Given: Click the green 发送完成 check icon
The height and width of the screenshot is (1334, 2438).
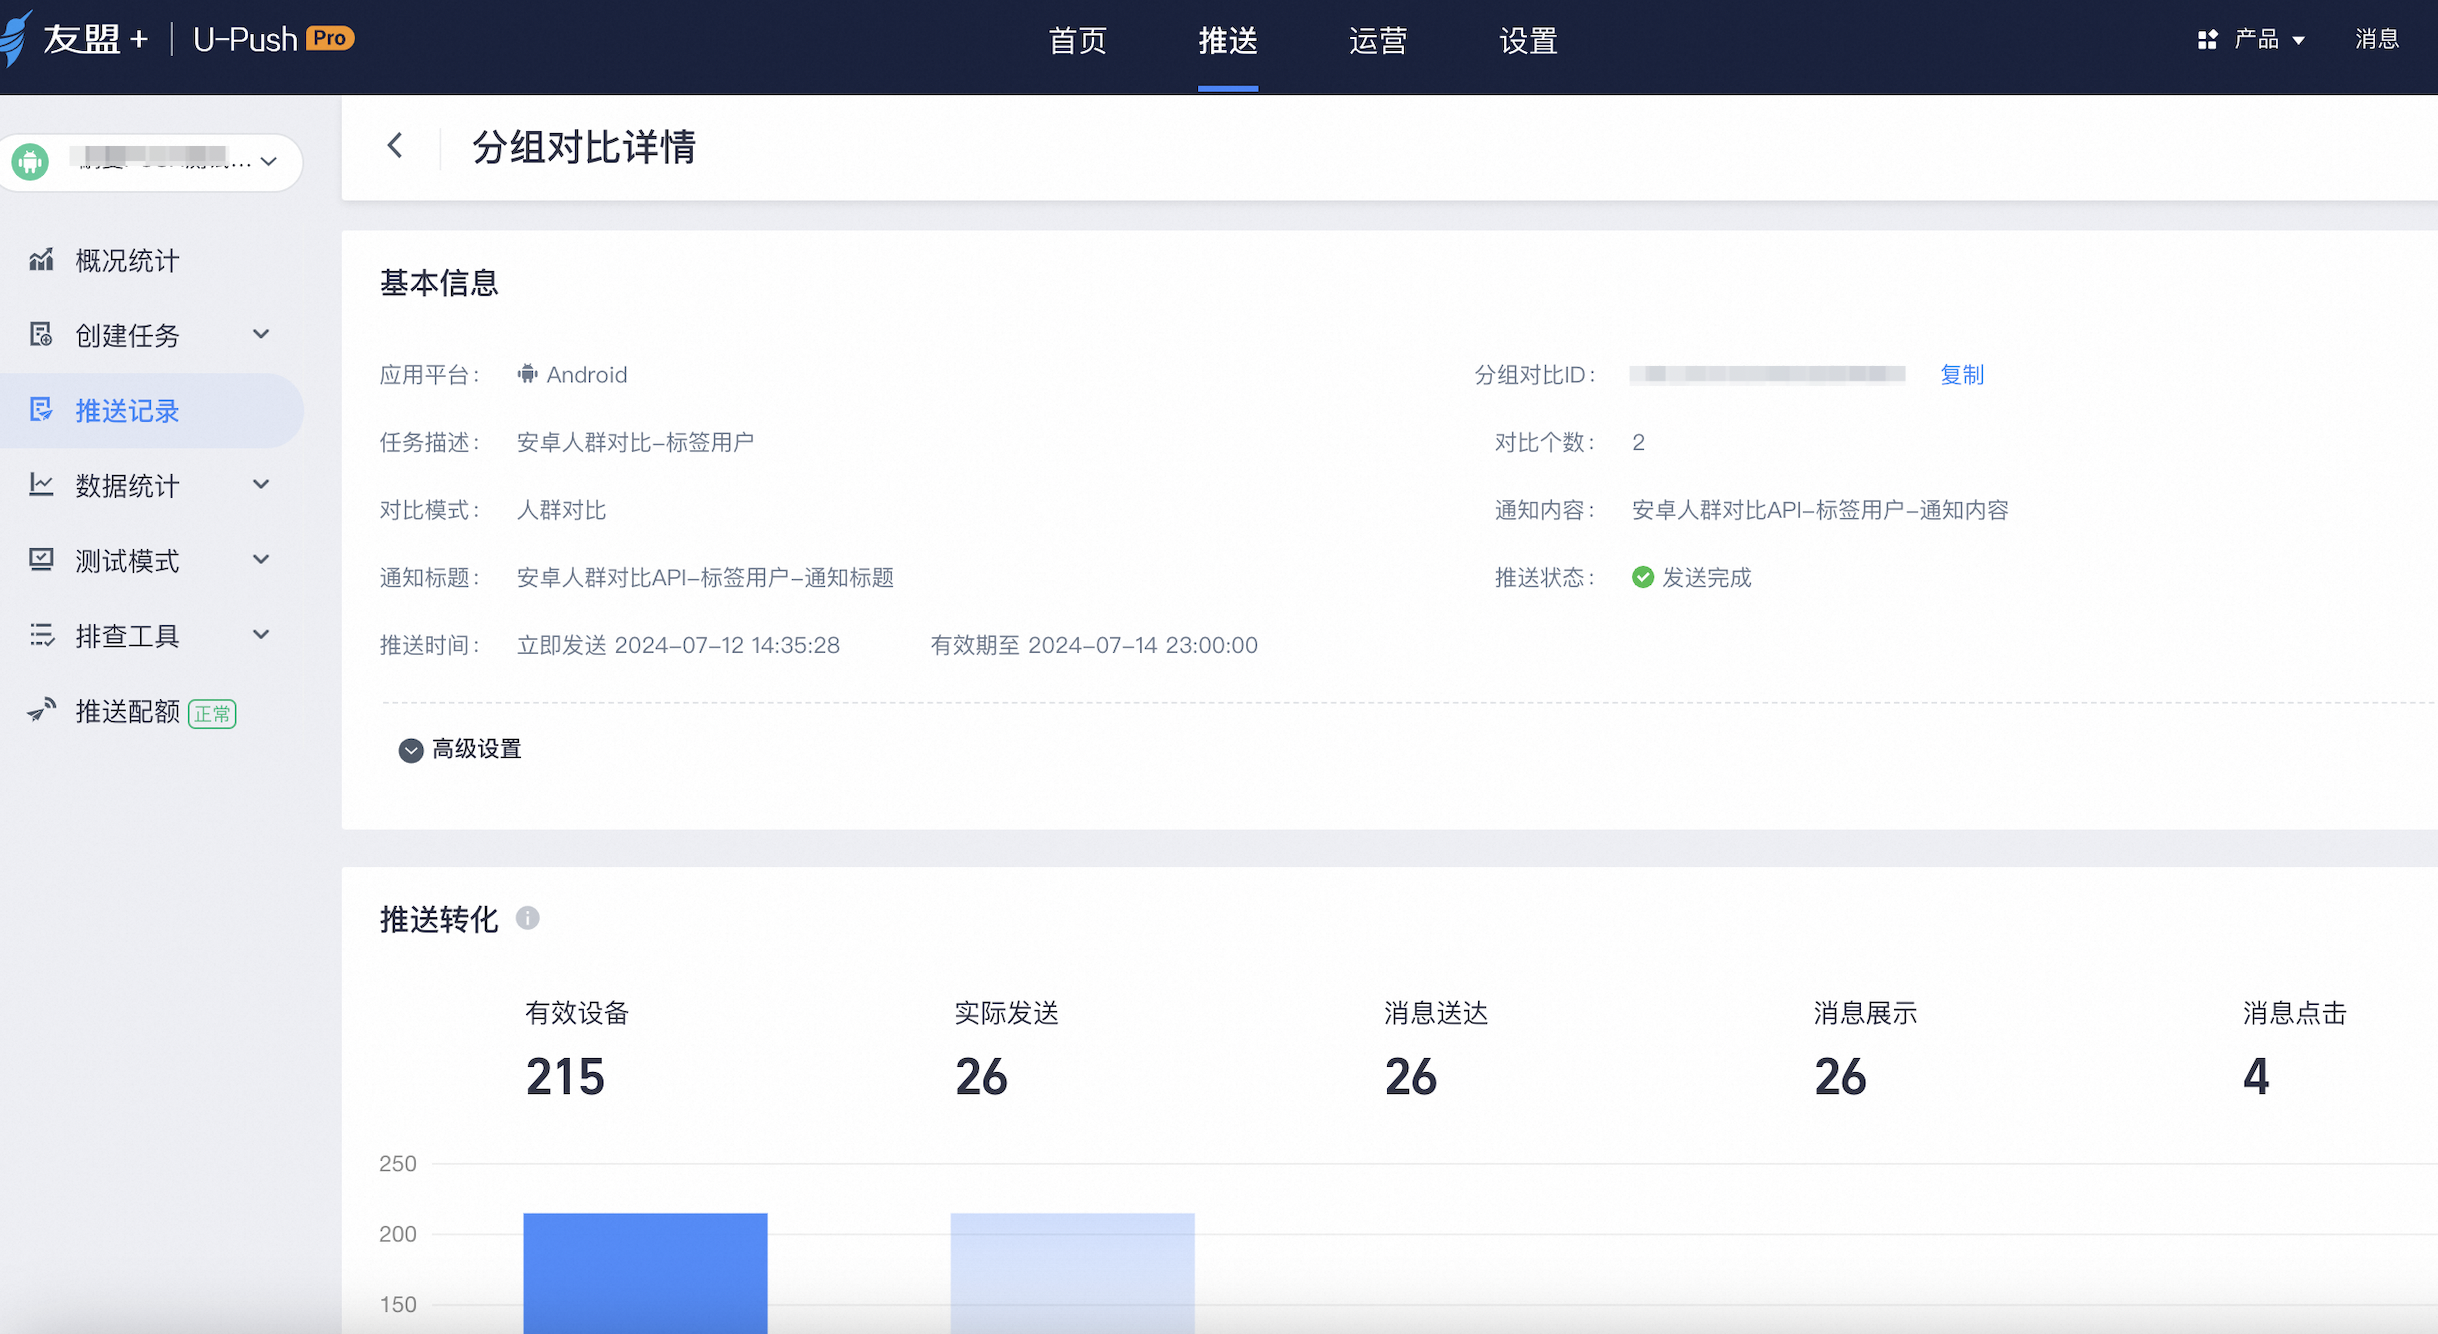Looking at the screenshot, I should pyautogui.click(x=1642, y=577).
